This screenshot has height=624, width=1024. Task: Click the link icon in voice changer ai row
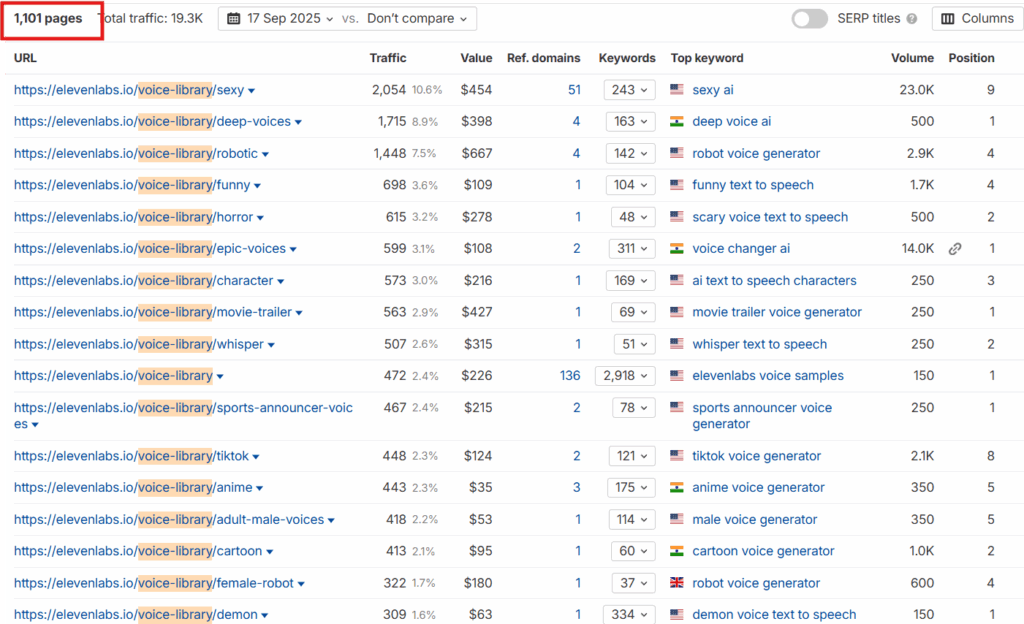(x=955, y=249)
